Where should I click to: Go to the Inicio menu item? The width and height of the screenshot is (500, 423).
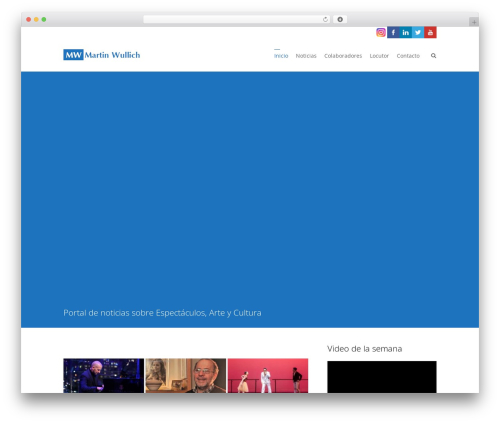click(x=281, y=56)
